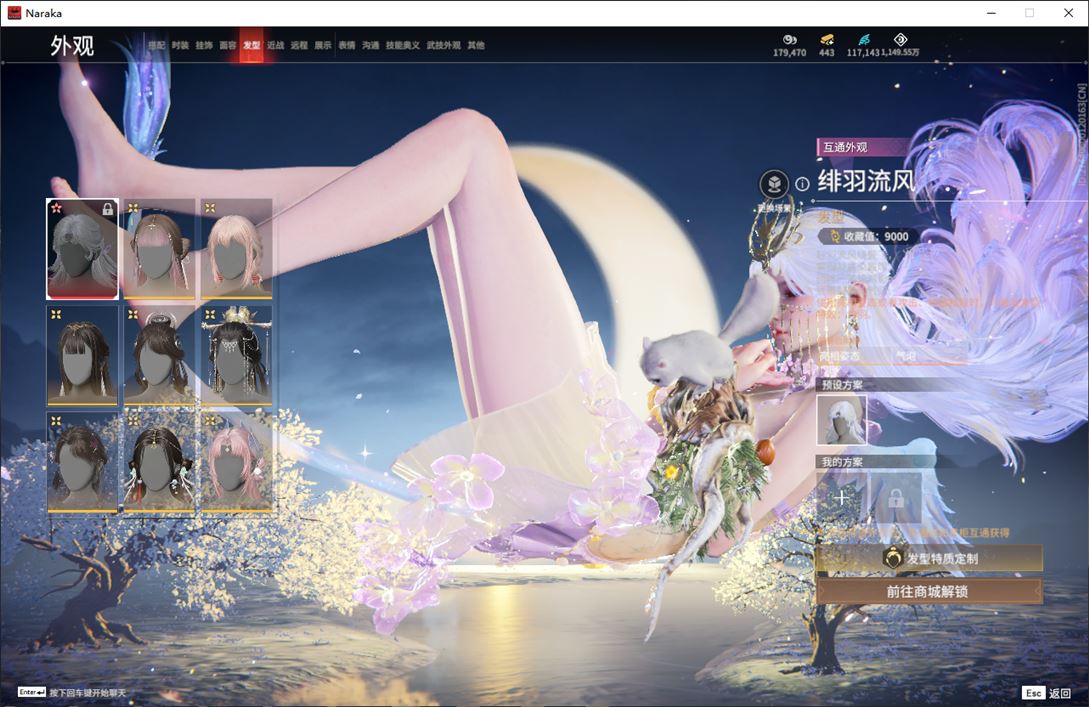Select the black hair with gold chain hairstyle
This screenshot has width=1089, height=707.
click(x=159, y=462)
